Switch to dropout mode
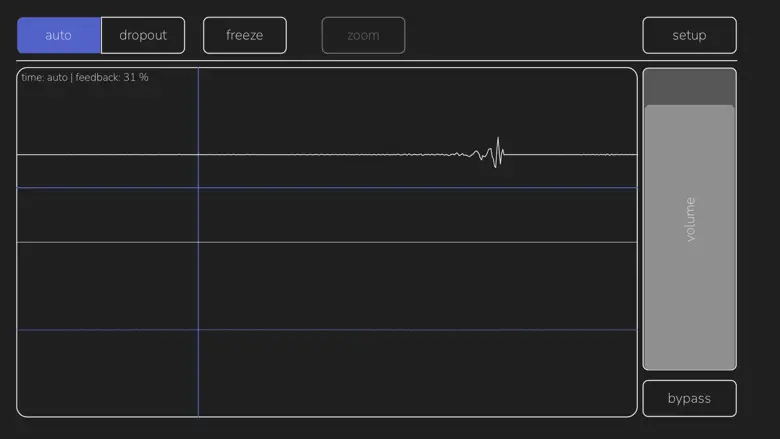Screen dimensions: 780x439 (x=143, y=35)
